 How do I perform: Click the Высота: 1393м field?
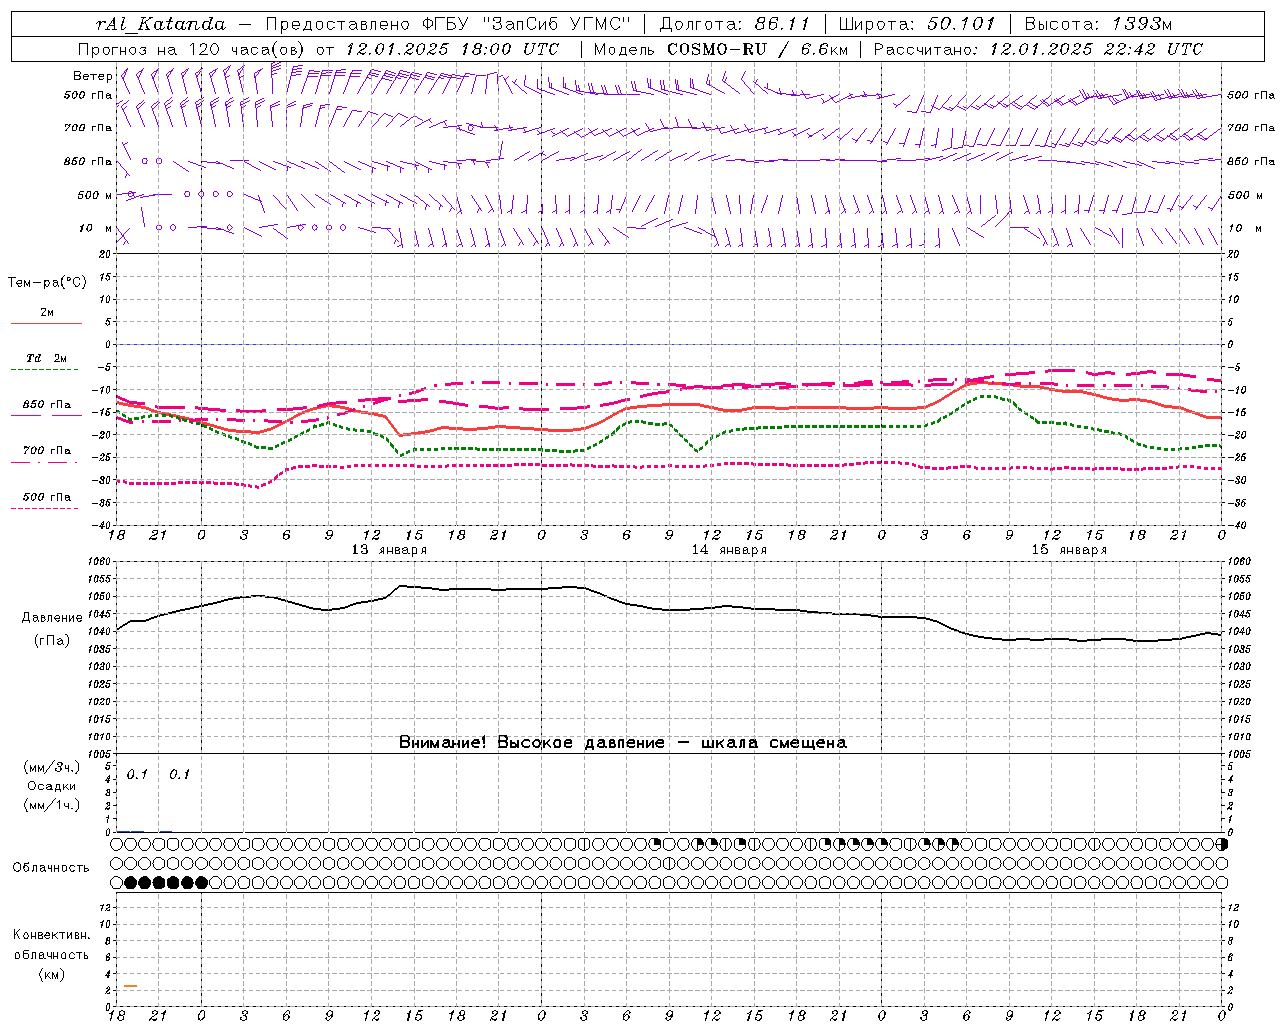[1099, 24]
